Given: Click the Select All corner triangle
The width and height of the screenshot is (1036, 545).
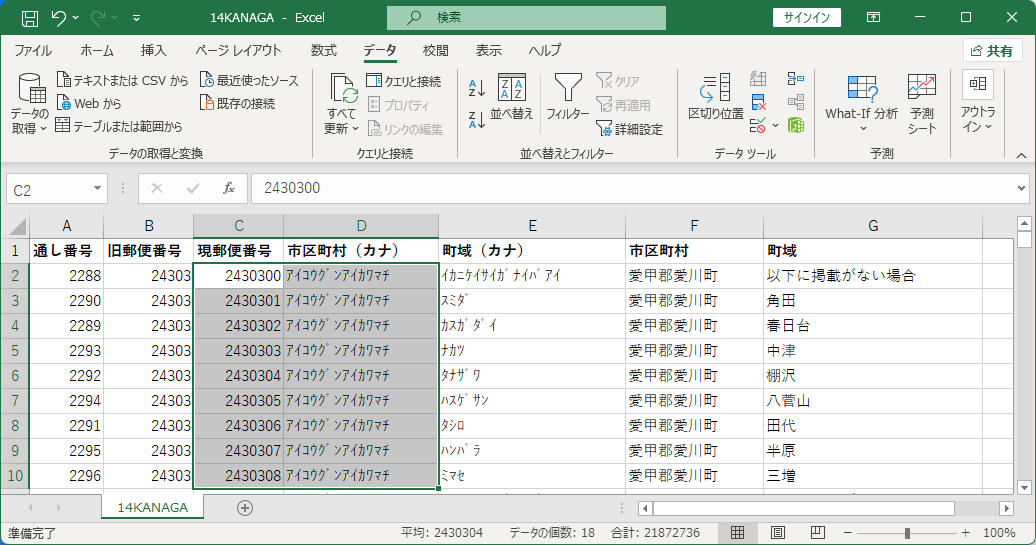Looking at the screenshot, I should click(x=16, y=227).
